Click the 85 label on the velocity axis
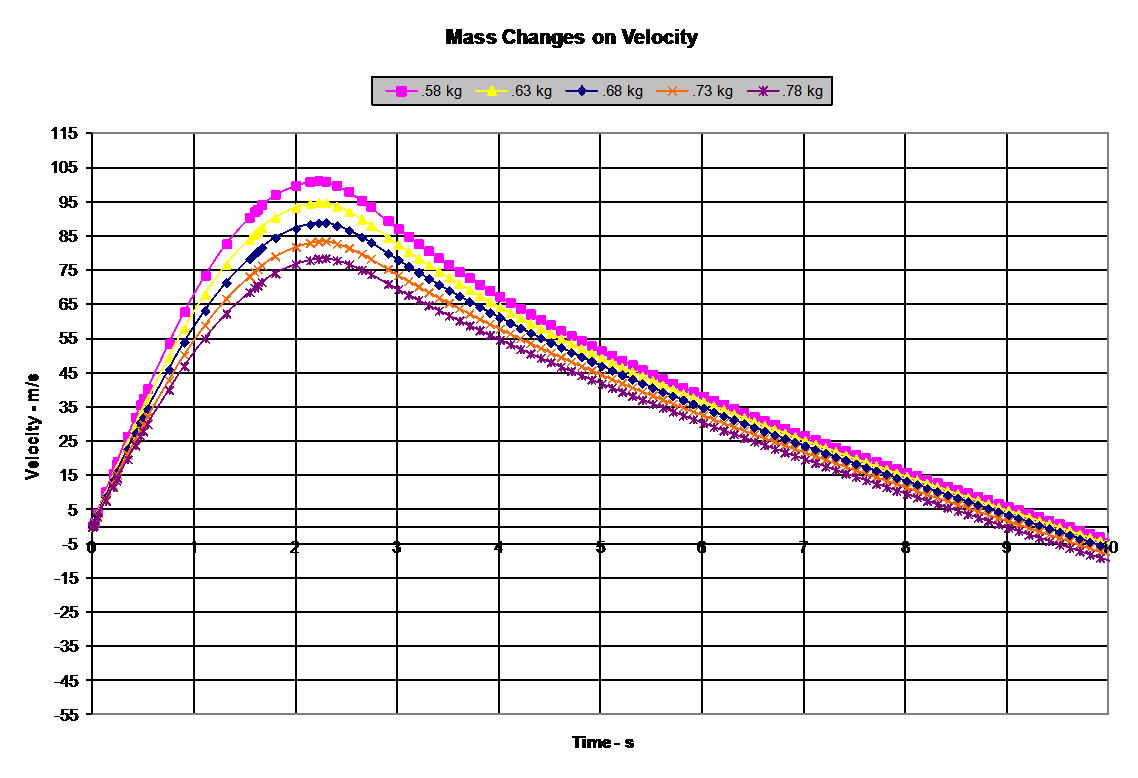The height and width of the screenshot is (778, 1138). pos(67,236)
